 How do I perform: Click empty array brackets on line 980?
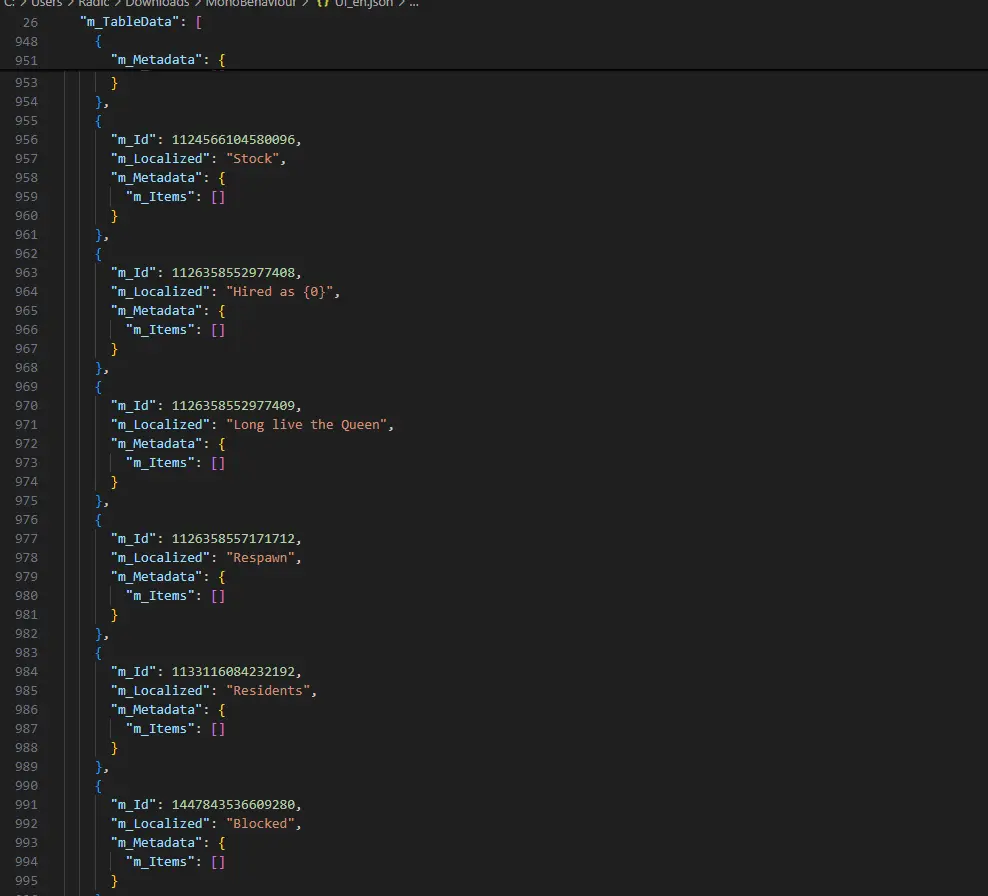point(218,595)
